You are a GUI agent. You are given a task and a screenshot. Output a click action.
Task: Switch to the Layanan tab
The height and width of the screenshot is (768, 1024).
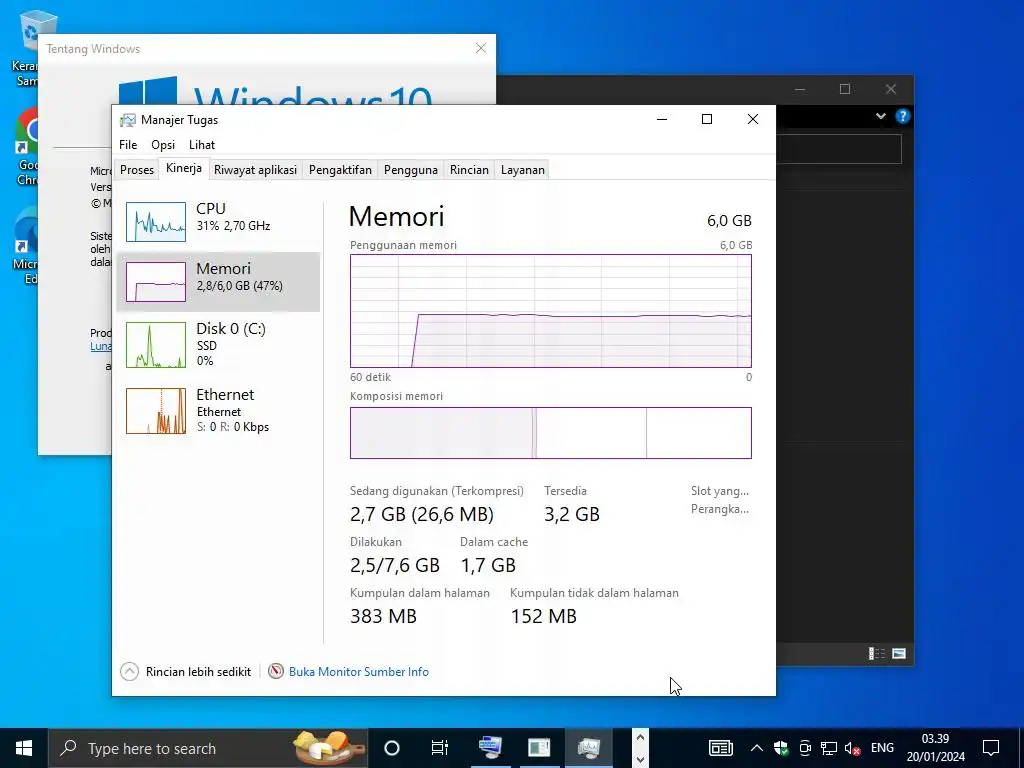click(x=522, y=170)
